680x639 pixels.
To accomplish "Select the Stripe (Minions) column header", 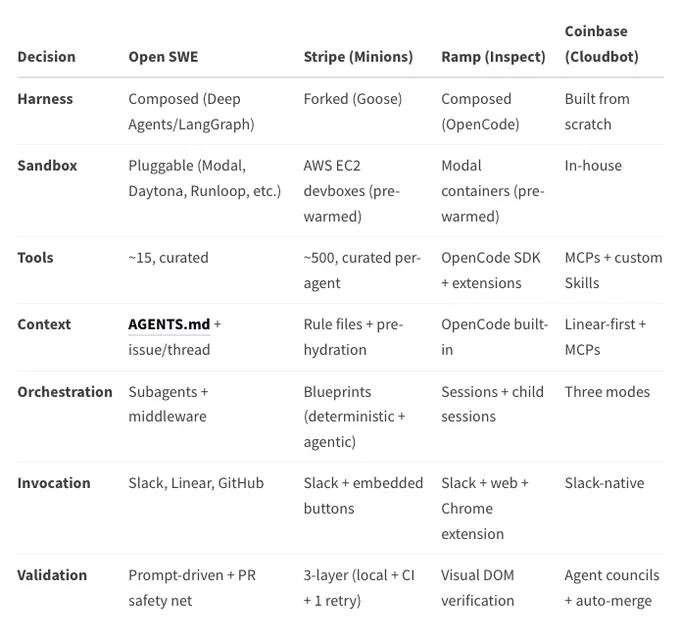I will 358,57.
